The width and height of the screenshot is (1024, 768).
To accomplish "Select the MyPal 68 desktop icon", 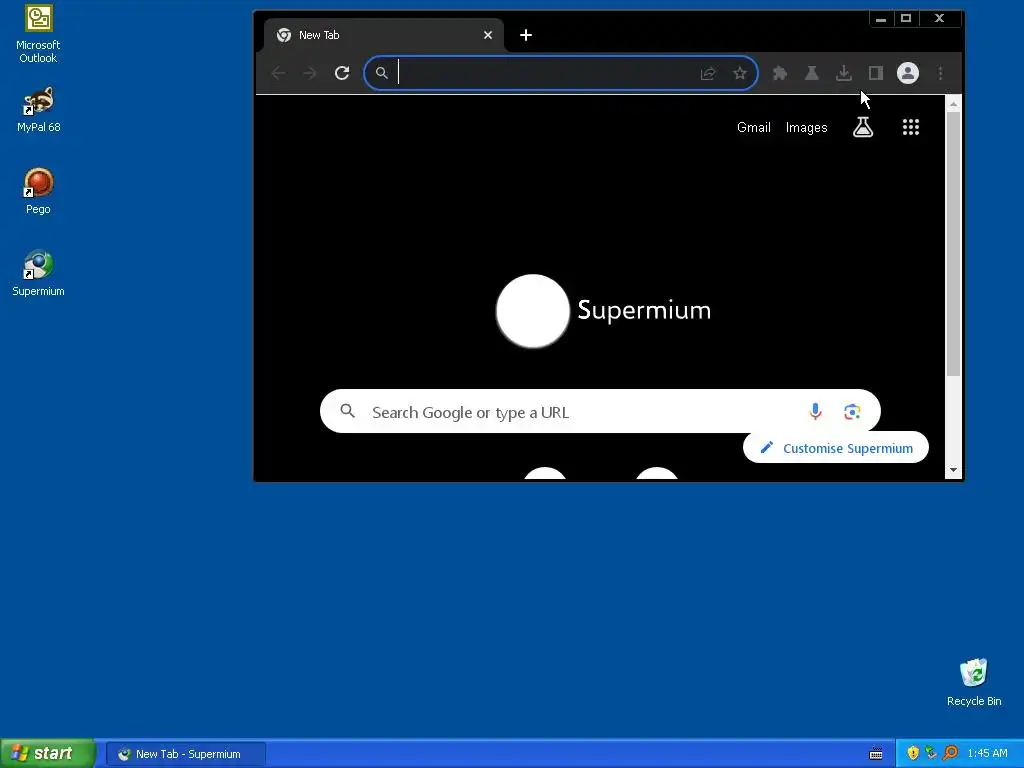I will tap(38, 110).
